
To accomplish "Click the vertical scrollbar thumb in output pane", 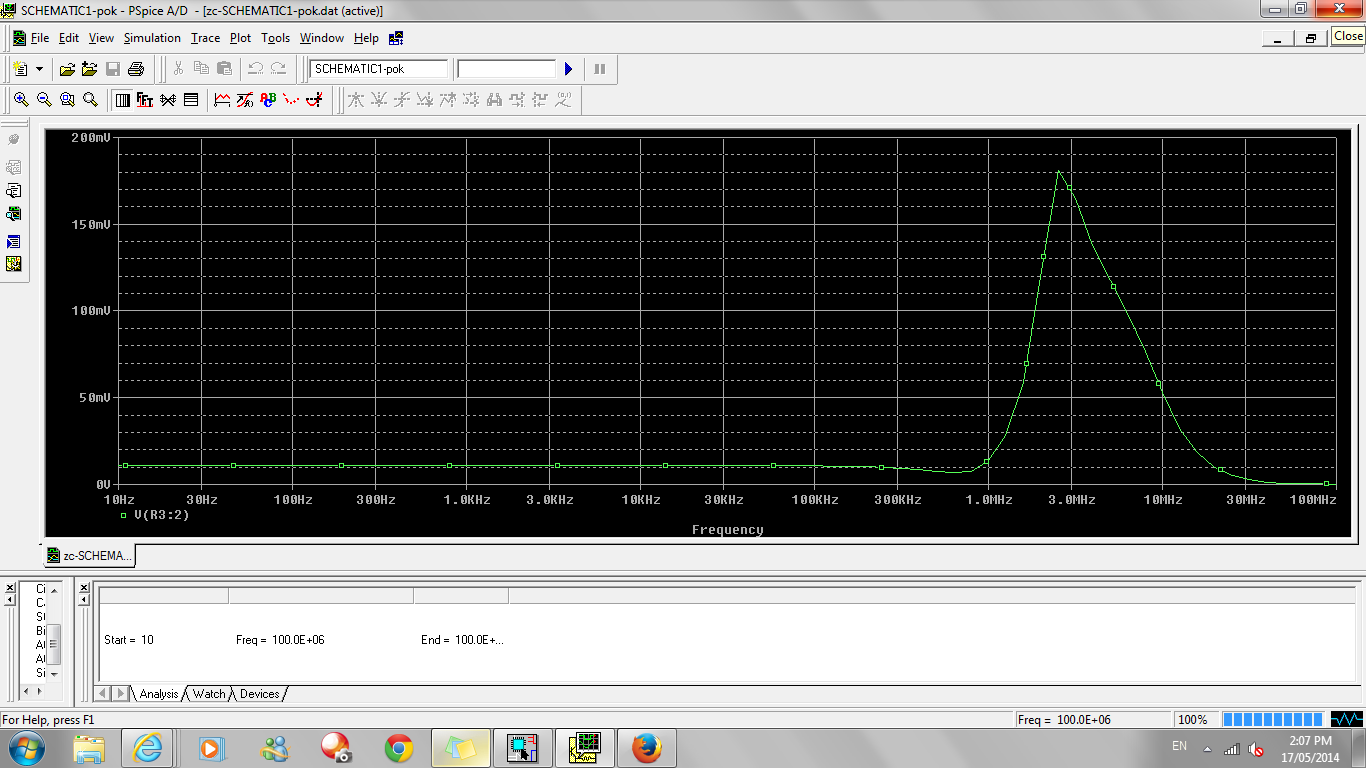I will click(x=55, y=644).
